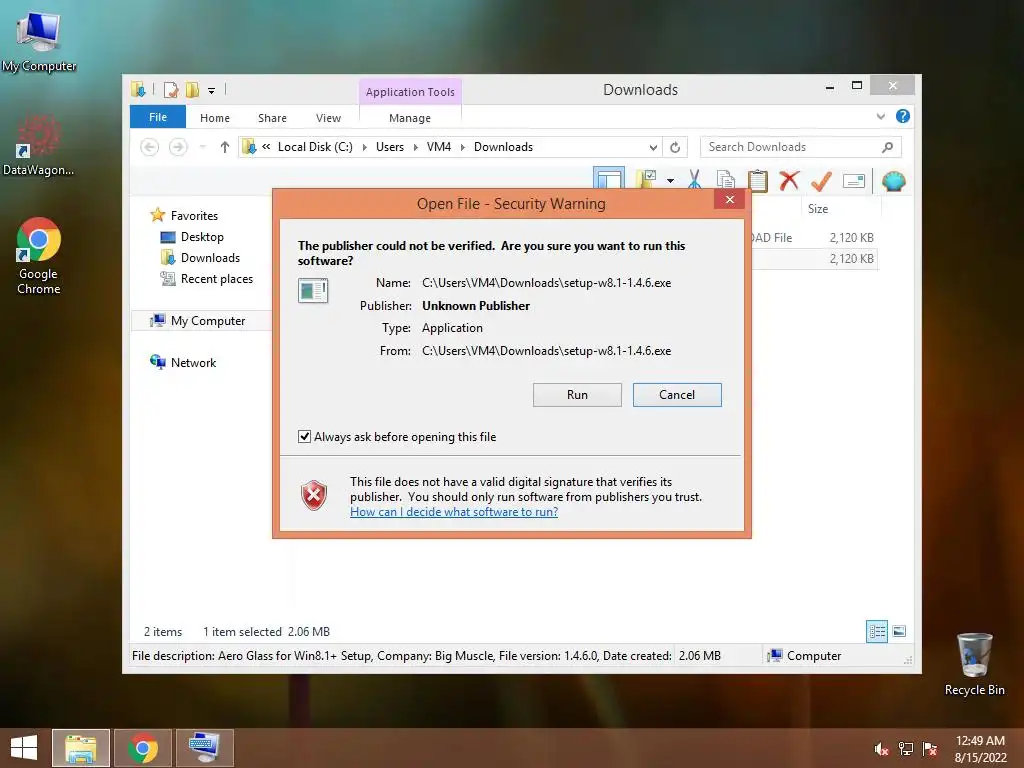Viewport: 1024px width, 768px height.
Task: Open the My Computer desktop icon
Action: [x=39, y=39]
